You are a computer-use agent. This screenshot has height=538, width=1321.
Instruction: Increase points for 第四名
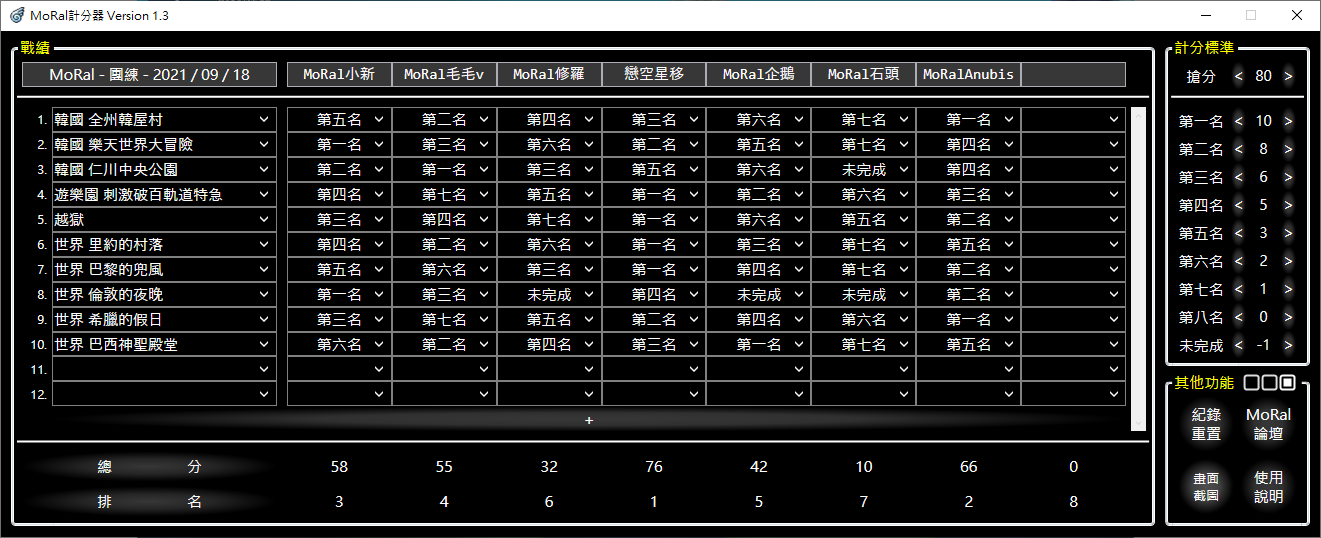click(x=1288, y=205)
